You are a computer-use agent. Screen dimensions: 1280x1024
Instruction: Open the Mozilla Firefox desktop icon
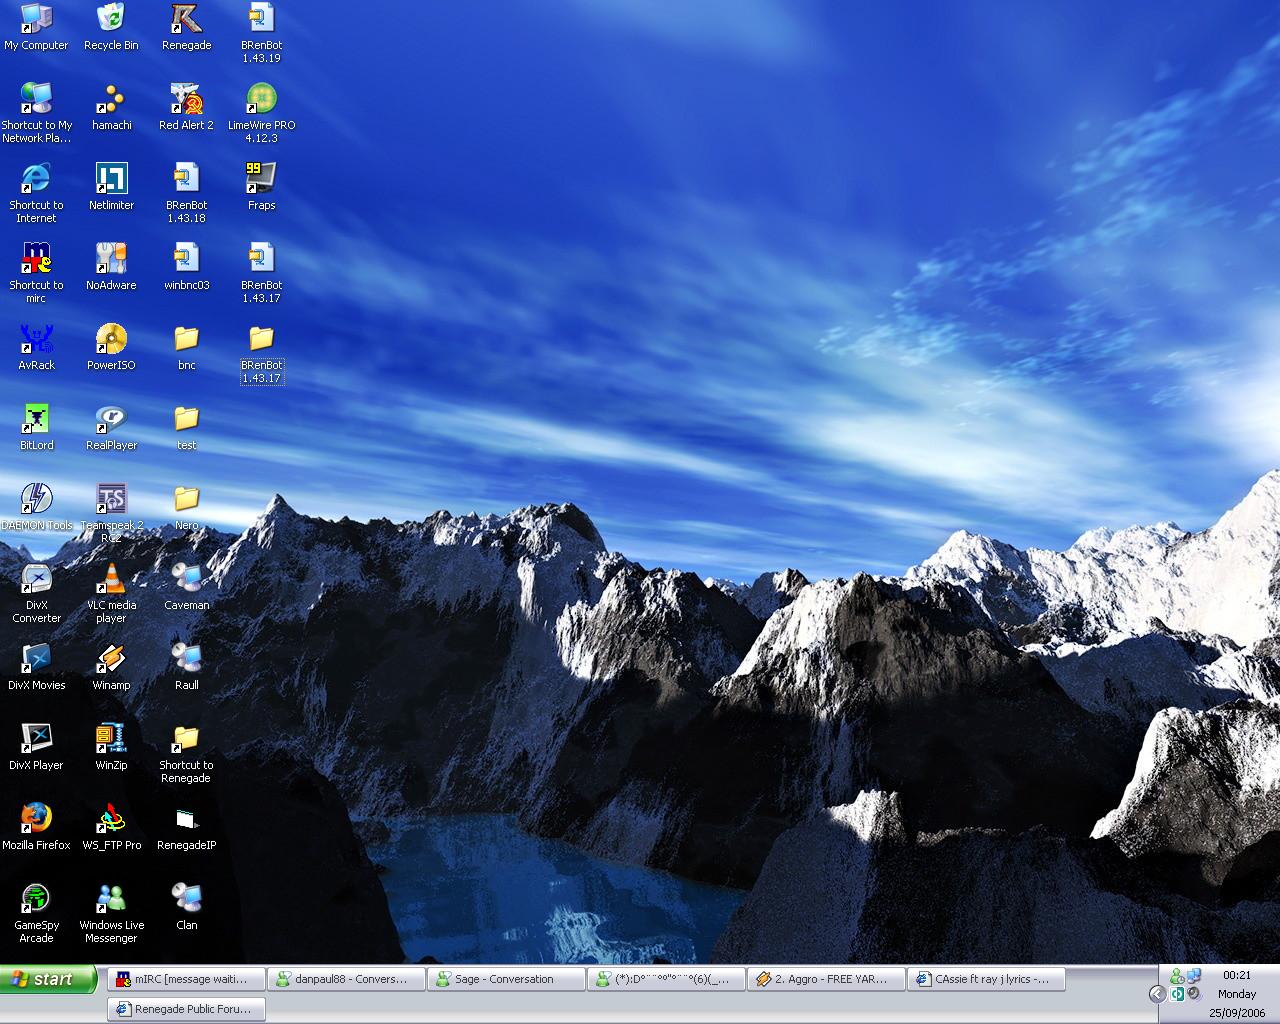[x=36, y=819]
